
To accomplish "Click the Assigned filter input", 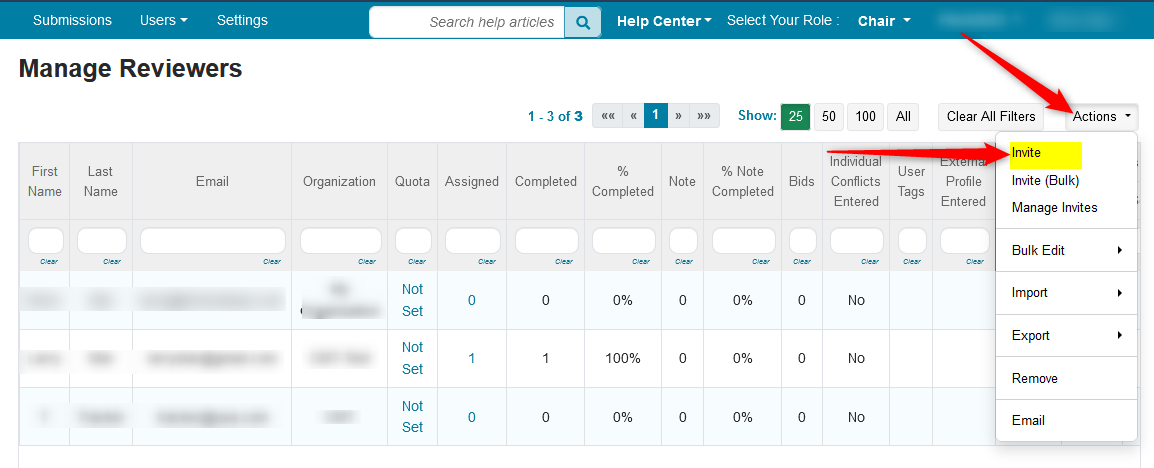I will point(472,241).
